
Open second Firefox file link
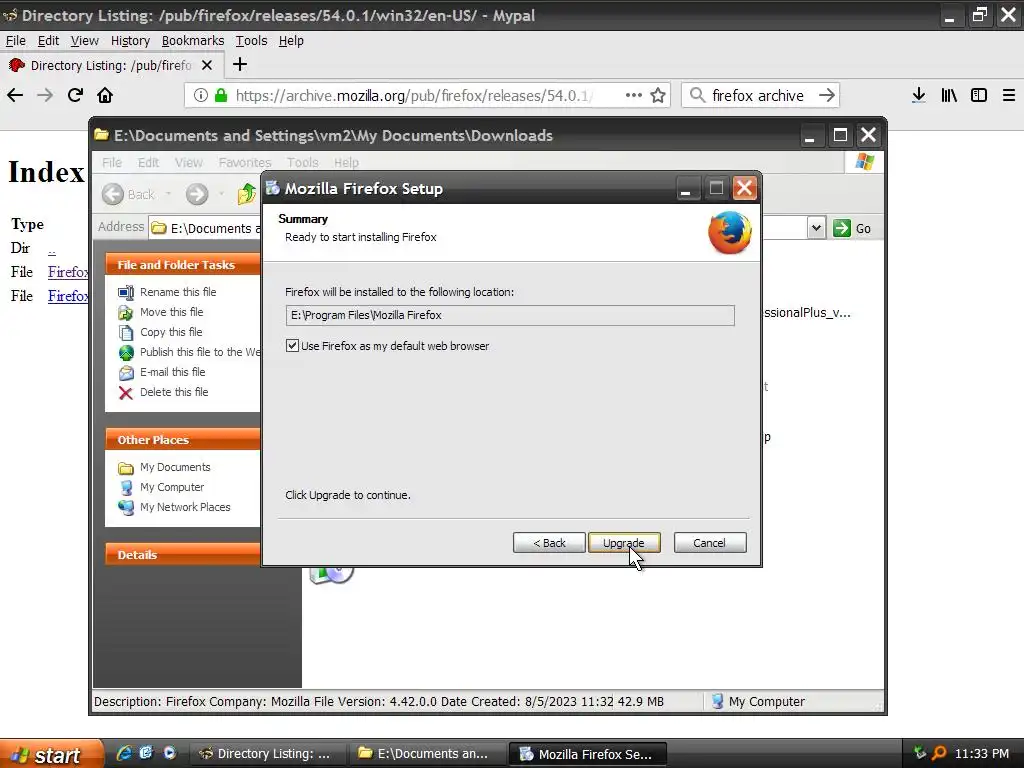click(68, 296)
